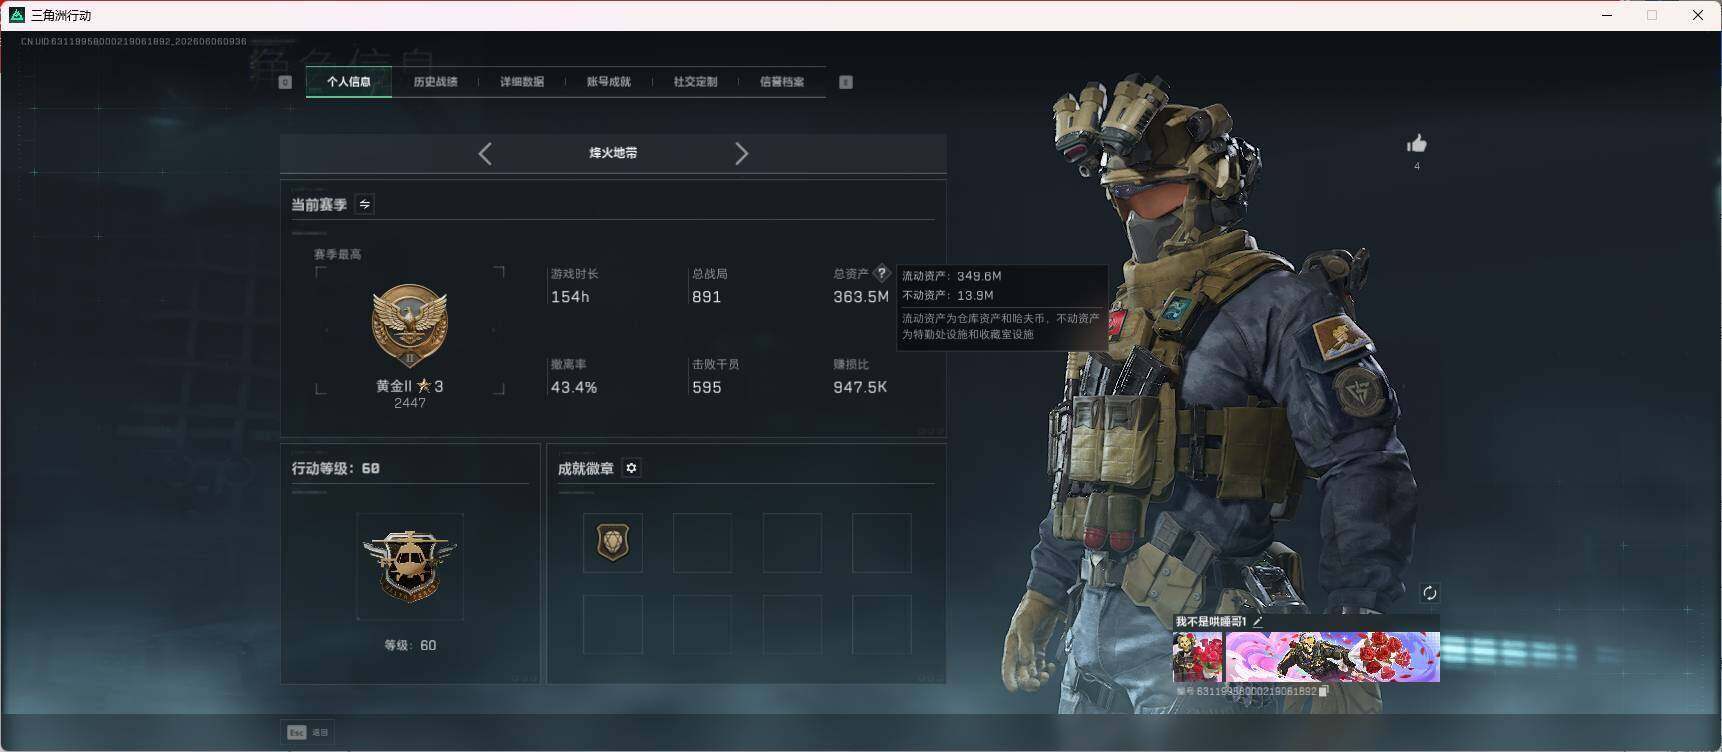This screenshot has height=752, width=1722.
Task: Click the 总资产 363.5M value
Action: [861, 297]
